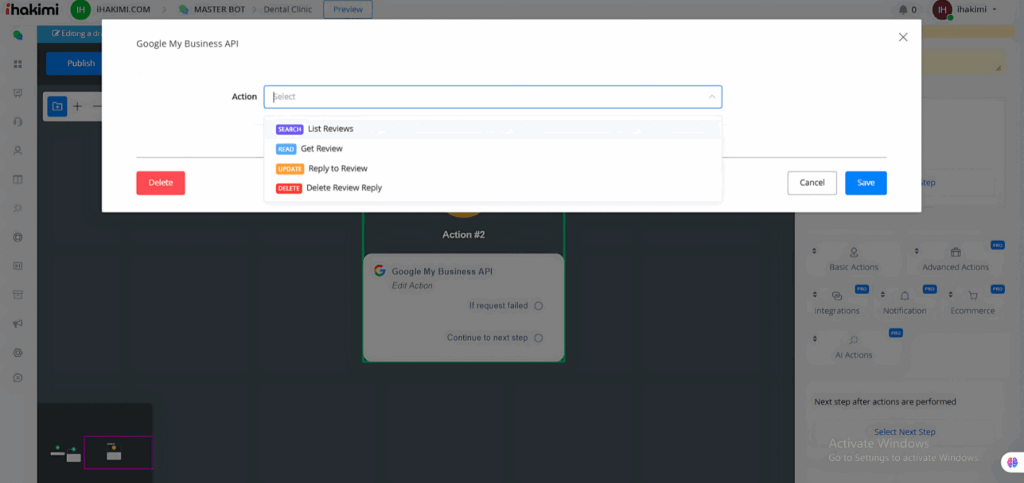The height and width of the screenshot is (483, 1024).
Task: Close the Google My Business API dialog
Action: pos(903,37)
